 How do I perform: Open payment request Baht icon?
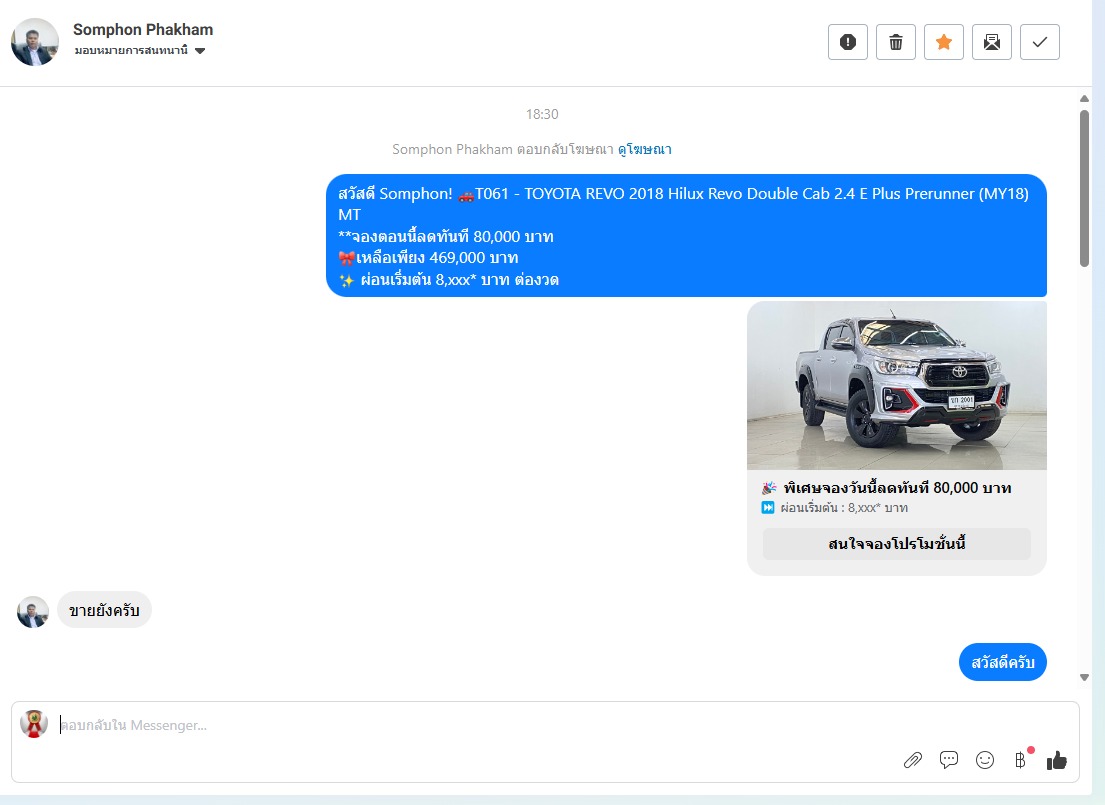tap(1020, 760)
